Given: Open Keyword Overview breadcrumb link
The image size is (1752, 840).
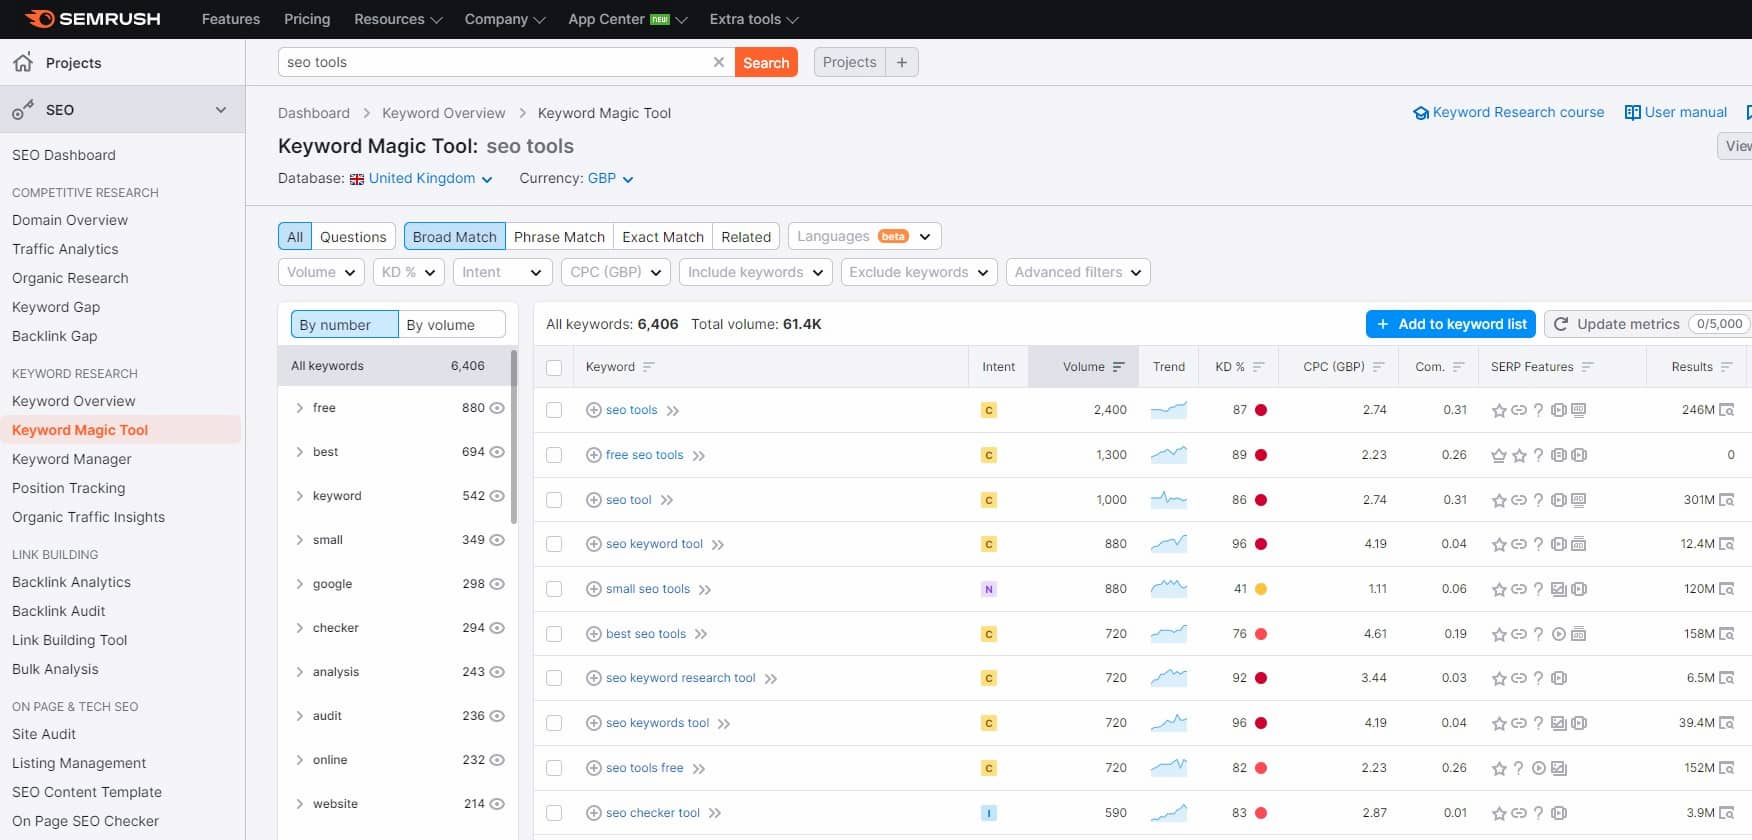Looking at the screenshot, I should [443, 113].
